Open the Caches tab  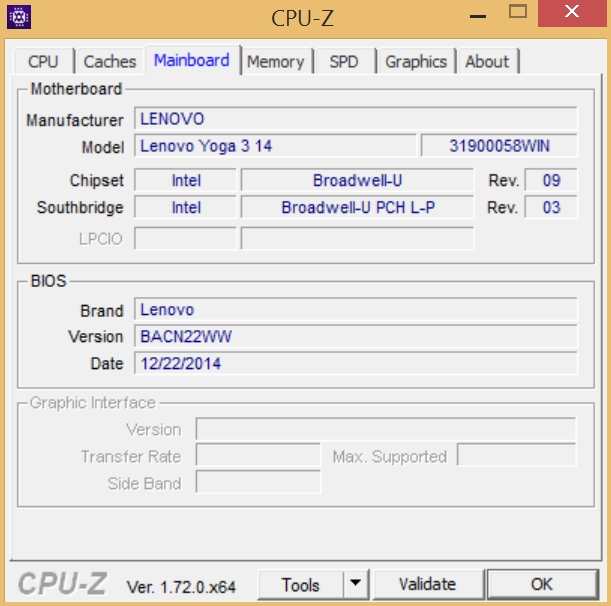[110, 61]
